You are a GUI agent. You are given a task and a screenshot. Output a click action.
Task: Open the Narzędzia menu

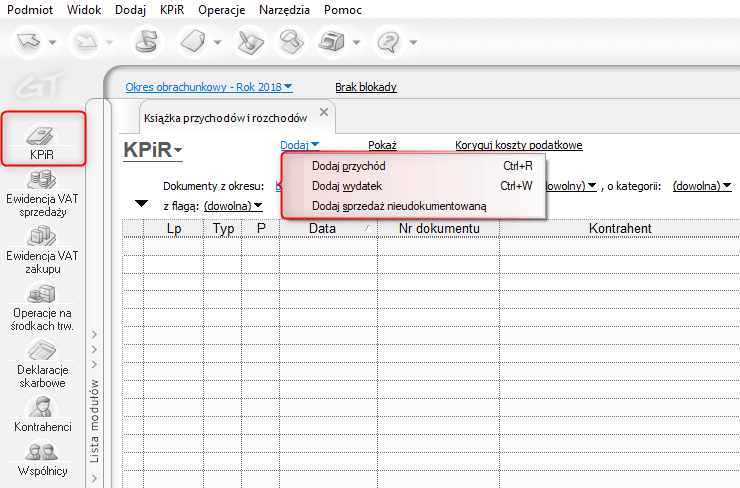point(284,9)
